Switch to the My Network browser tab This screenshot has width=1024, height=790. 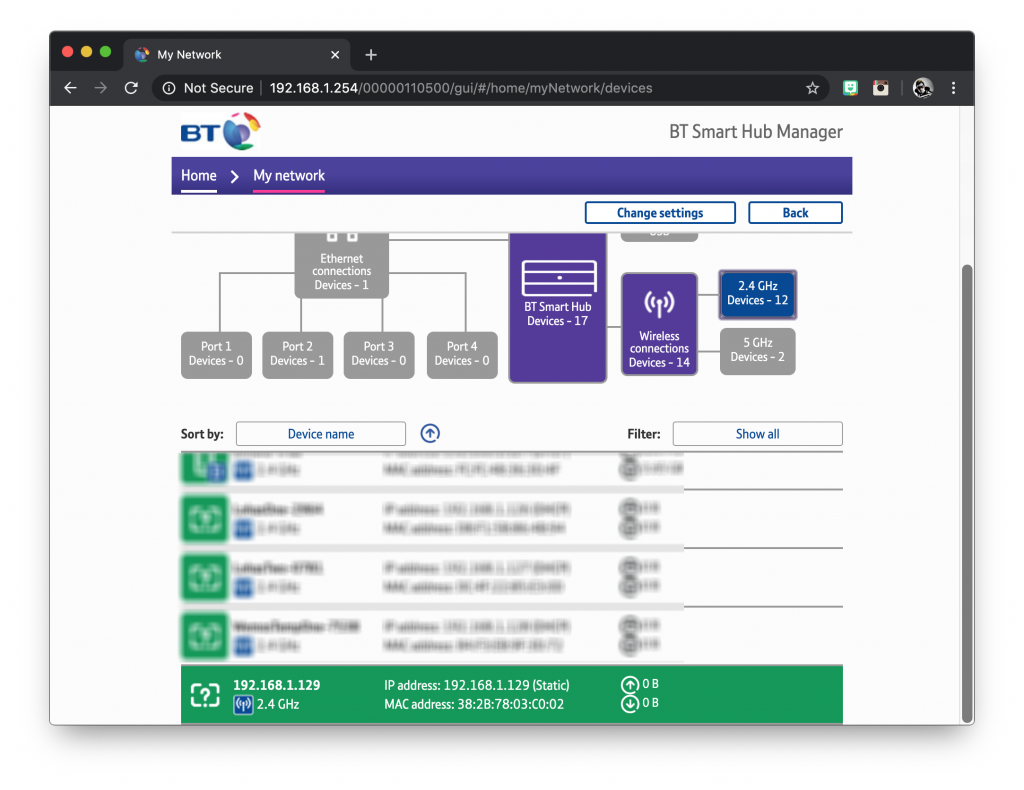point(236,55)
